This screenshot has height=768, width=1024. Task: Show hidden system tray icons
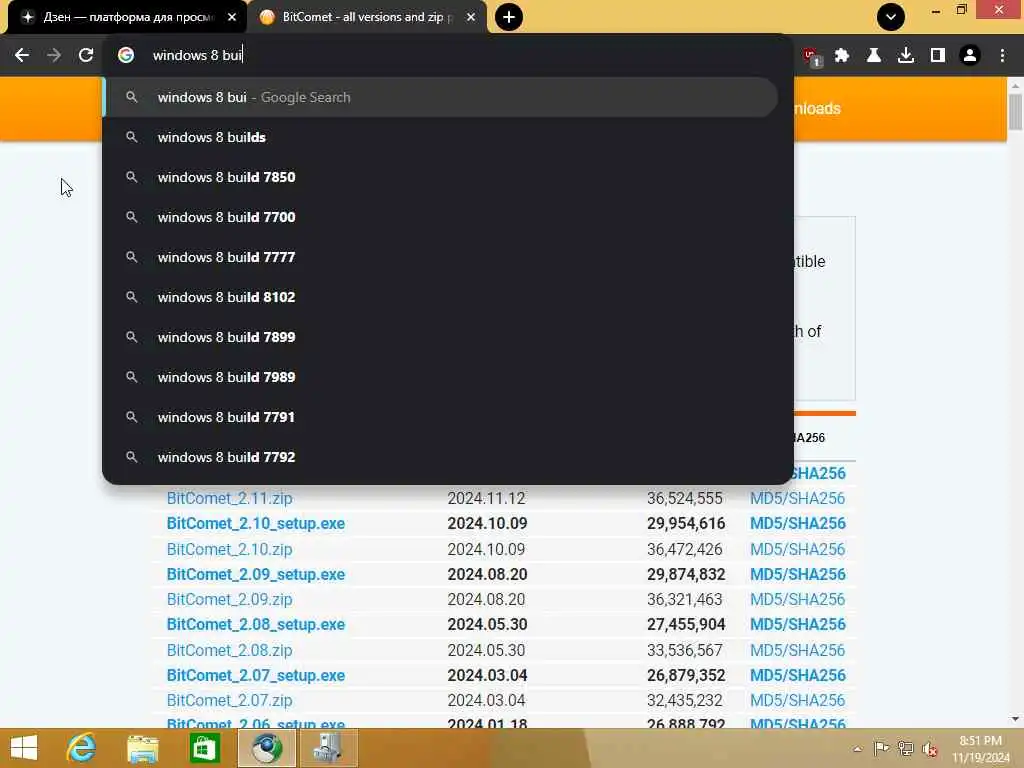coord(857,749)
